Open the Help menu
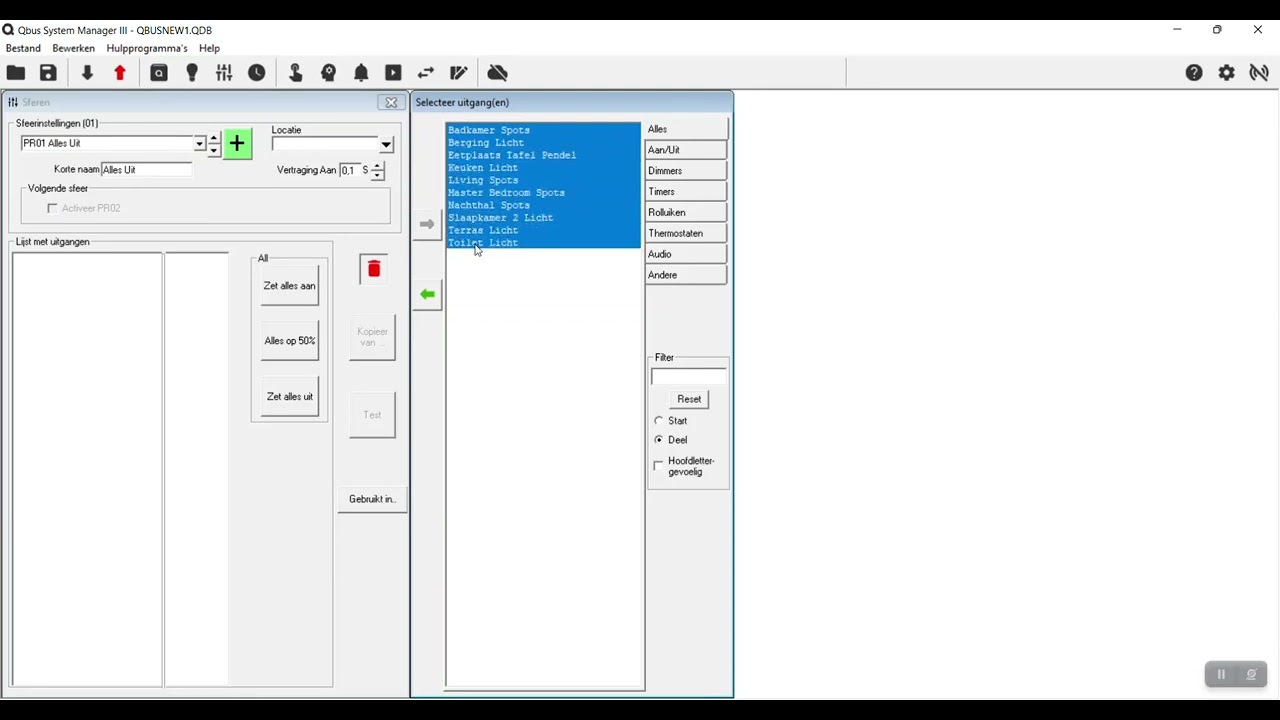Image resolution: width=1280 pixels, height=720 pixels. click(209, 48)
